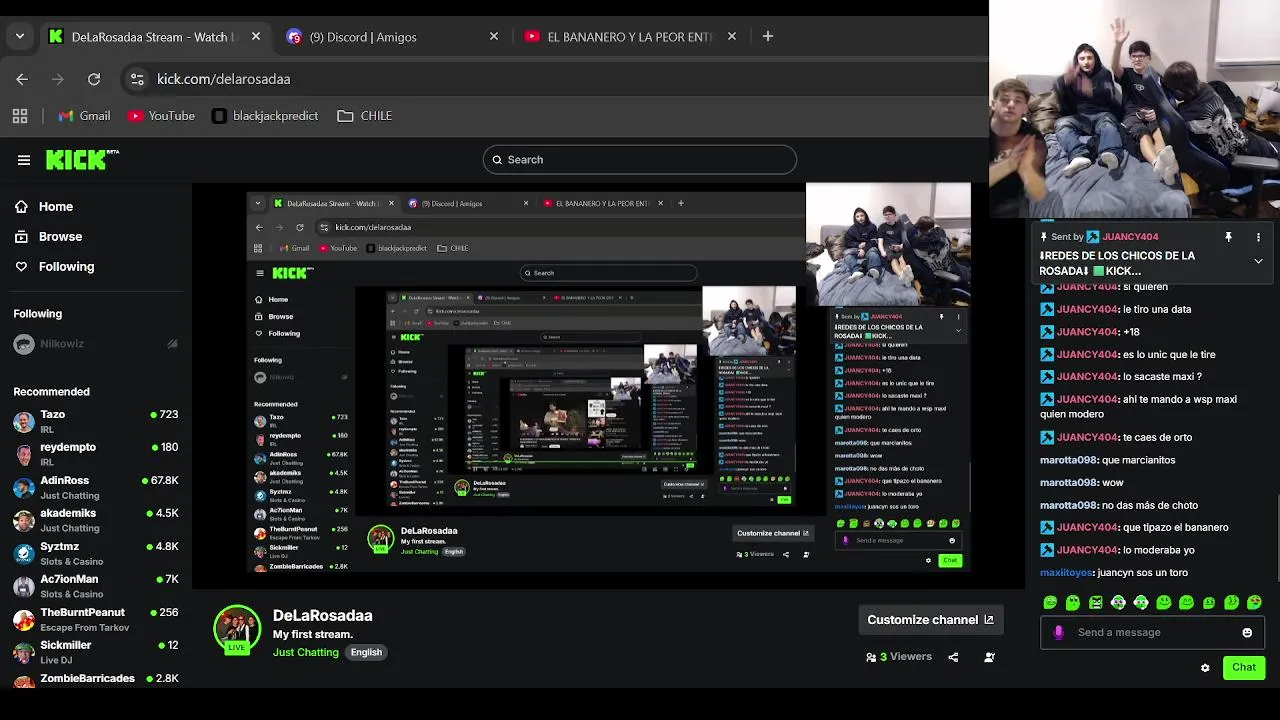Click the English language tag

pos(366,652)
